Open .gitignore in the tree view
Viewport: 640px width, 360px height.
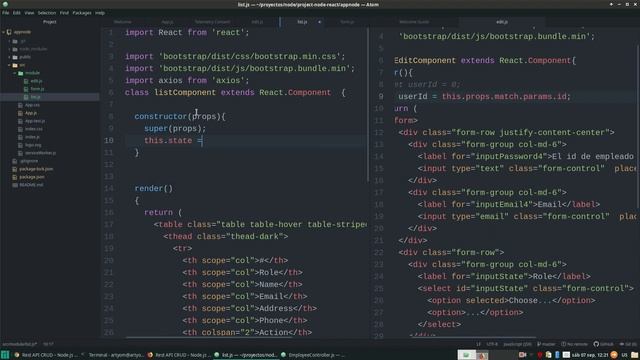pos(29,161)
